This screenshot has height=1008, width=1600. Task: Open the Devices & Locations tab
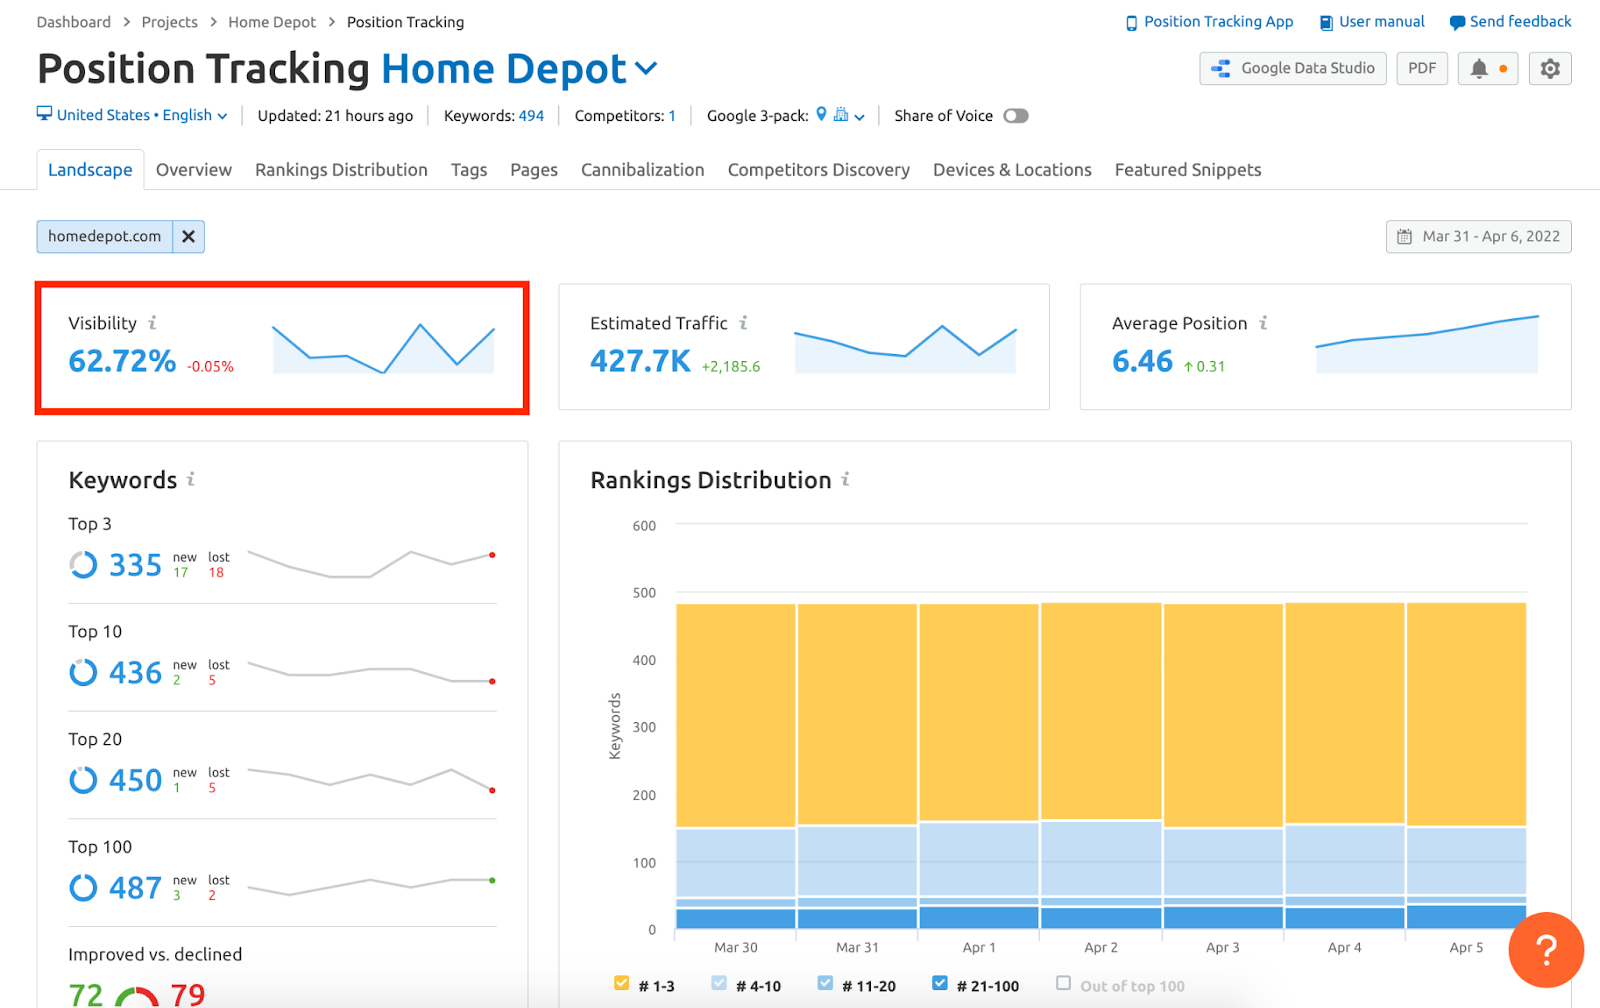point(1012,170)
